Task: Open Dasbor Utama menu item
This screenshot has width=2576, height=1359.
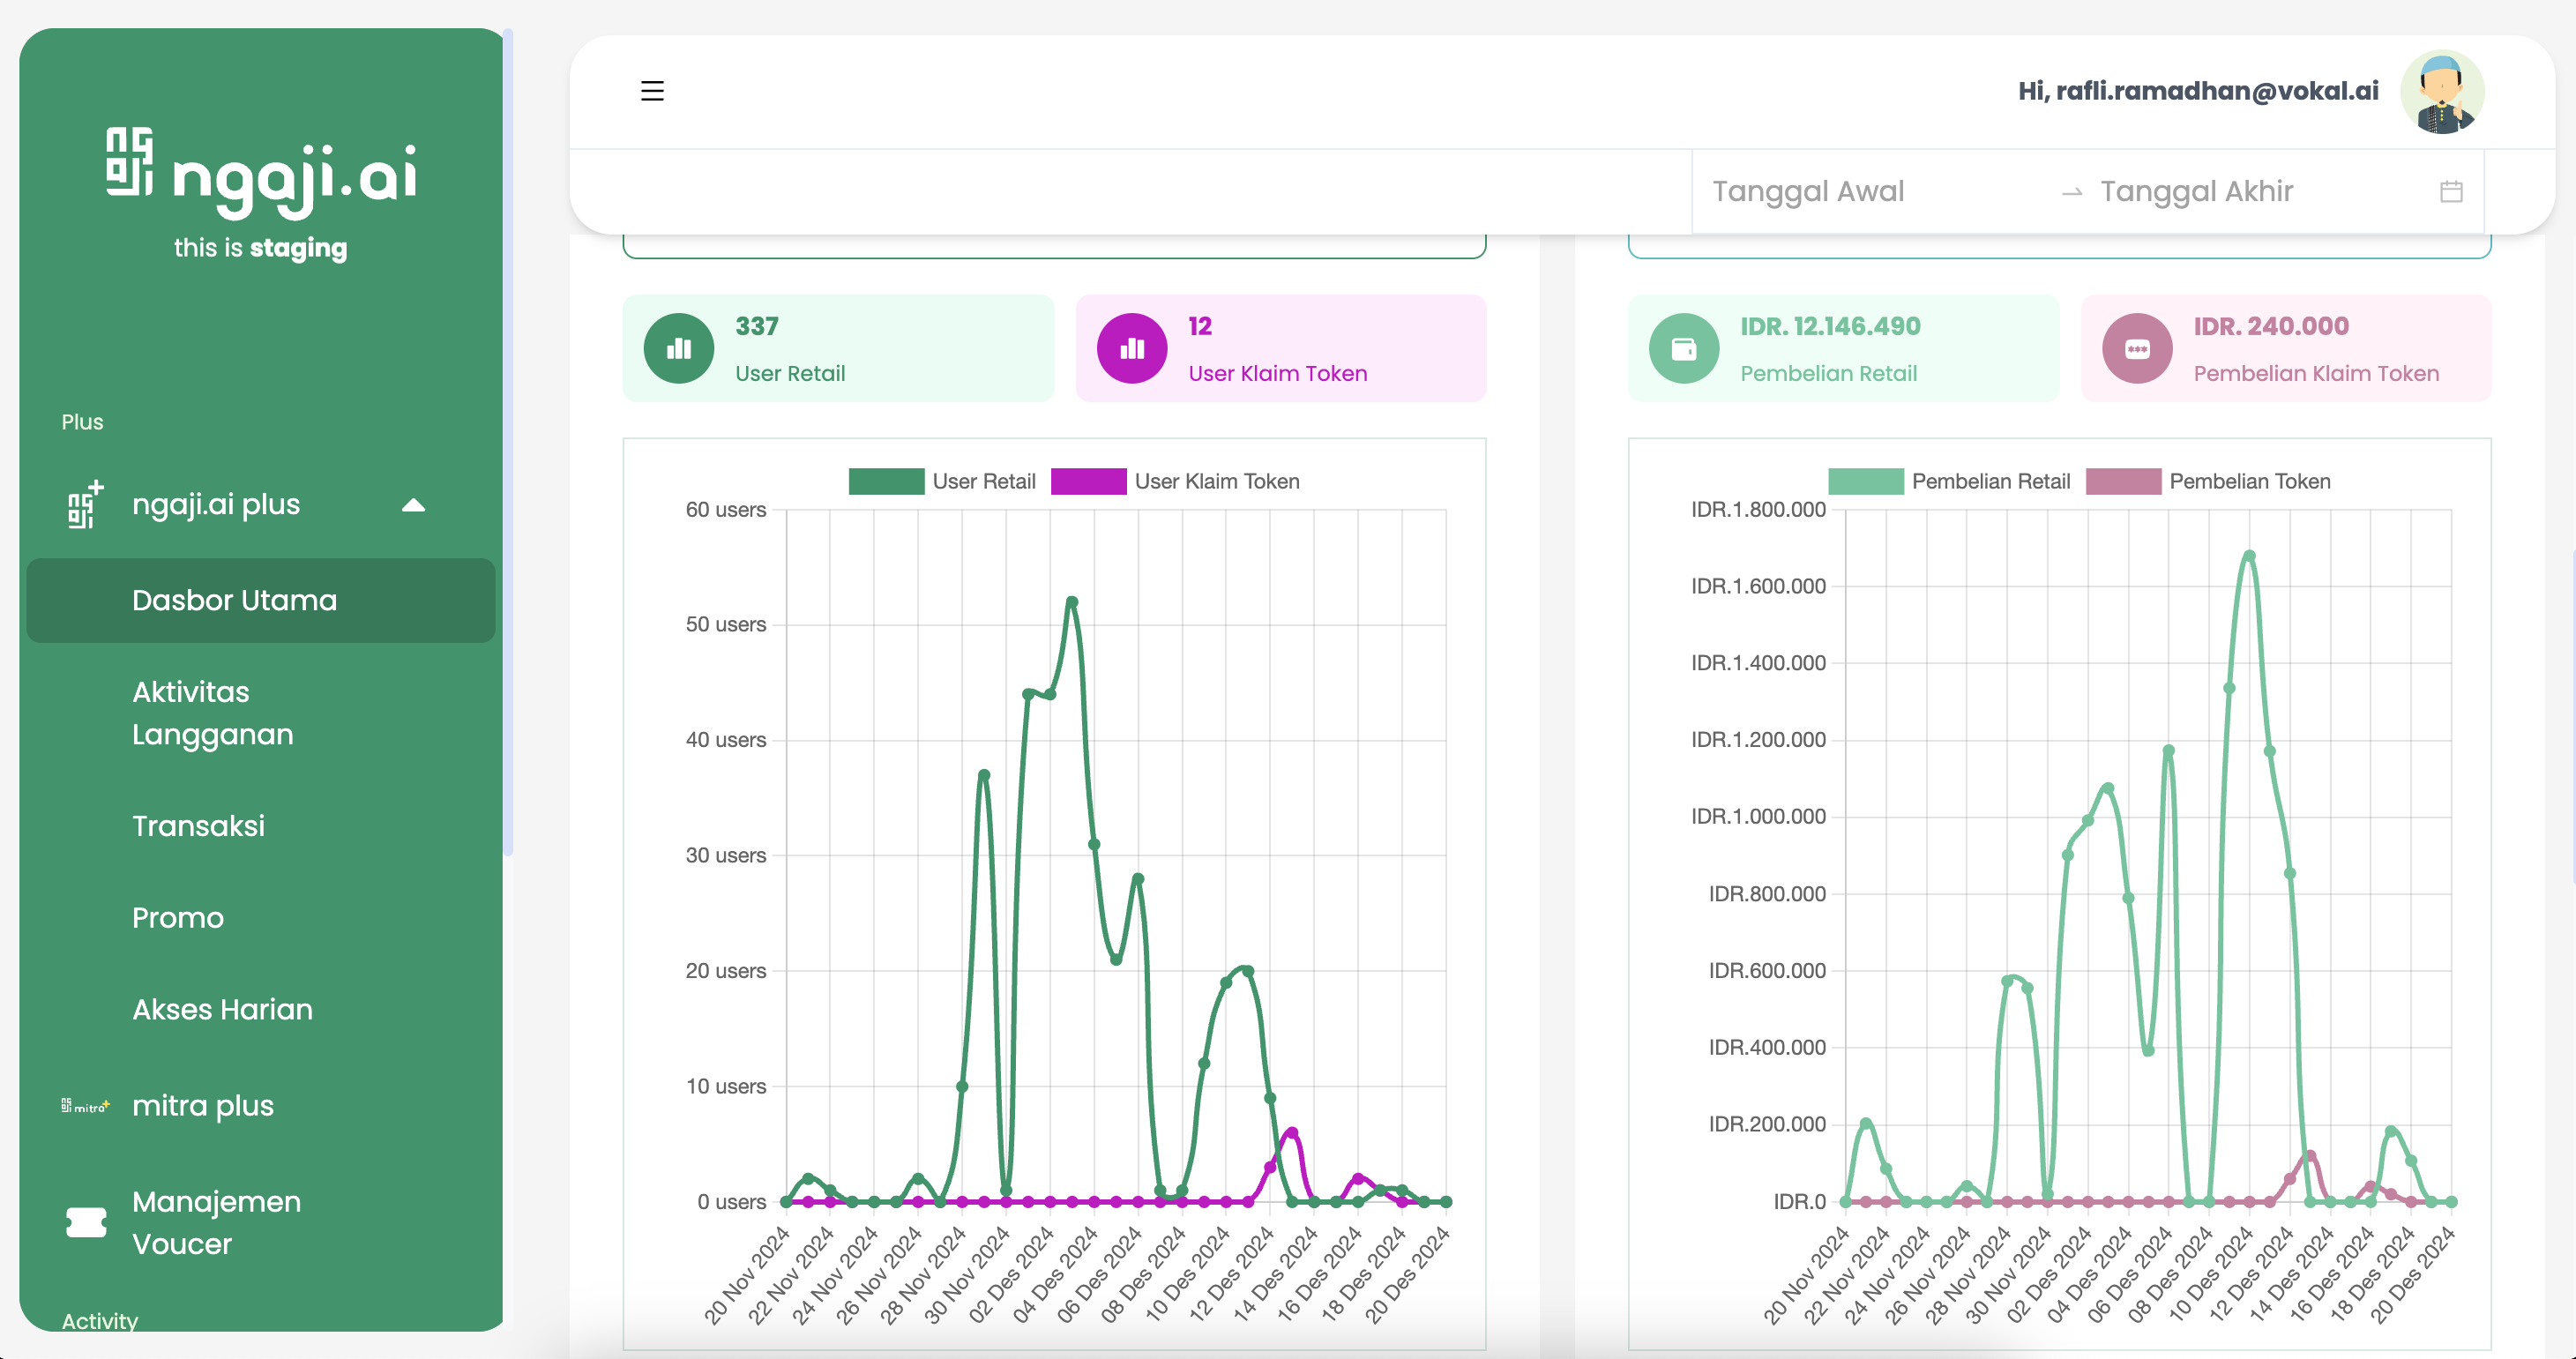Action: (x=261, y=600)
